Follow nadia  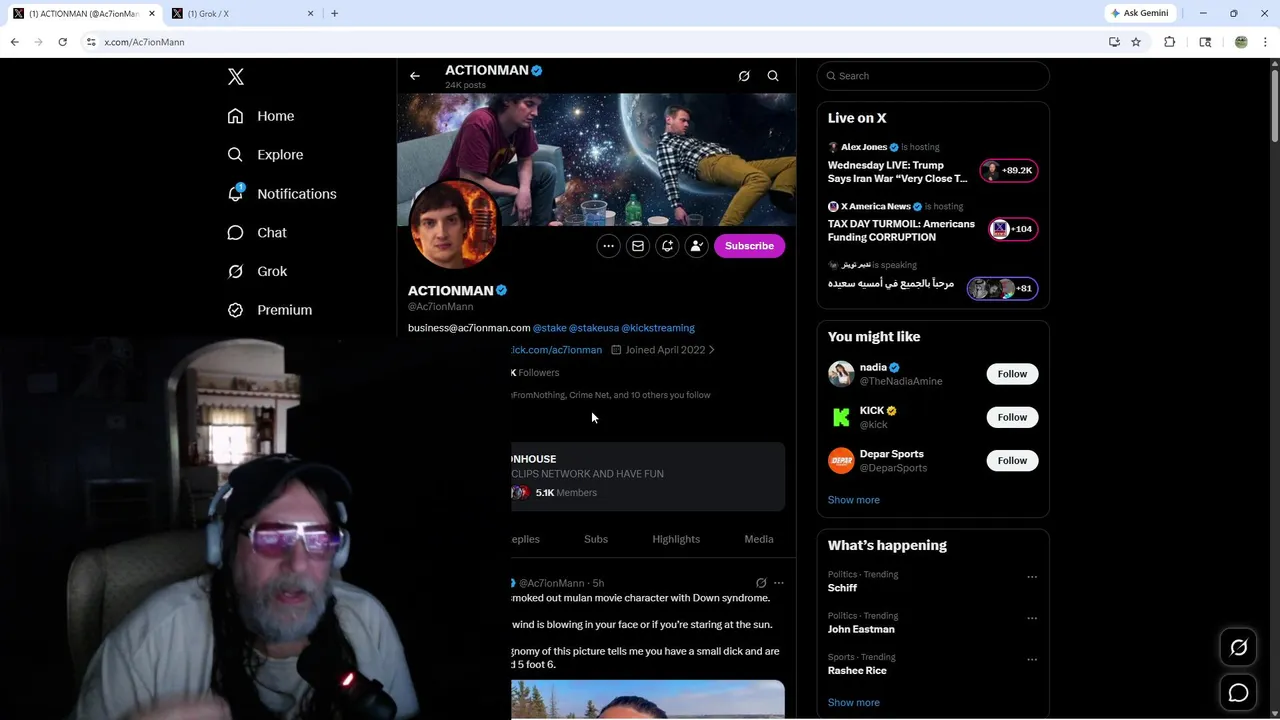(x=1012, y=374)
